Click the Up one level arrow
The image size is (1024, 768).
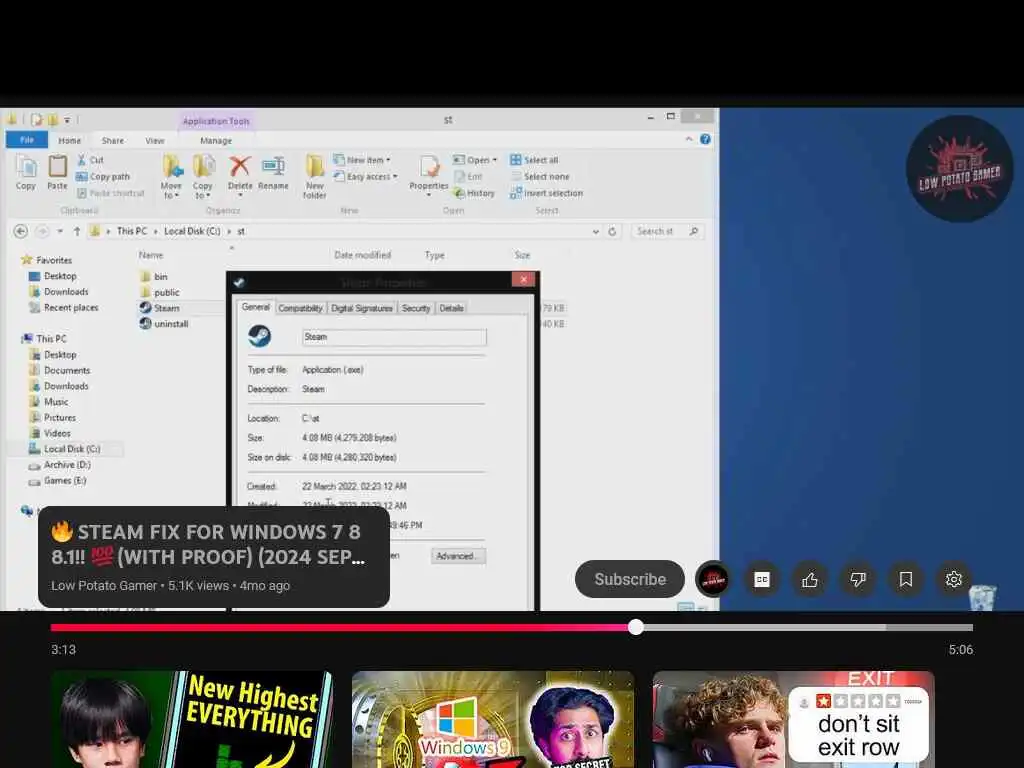pyautogui.click(x=77, y=231)
